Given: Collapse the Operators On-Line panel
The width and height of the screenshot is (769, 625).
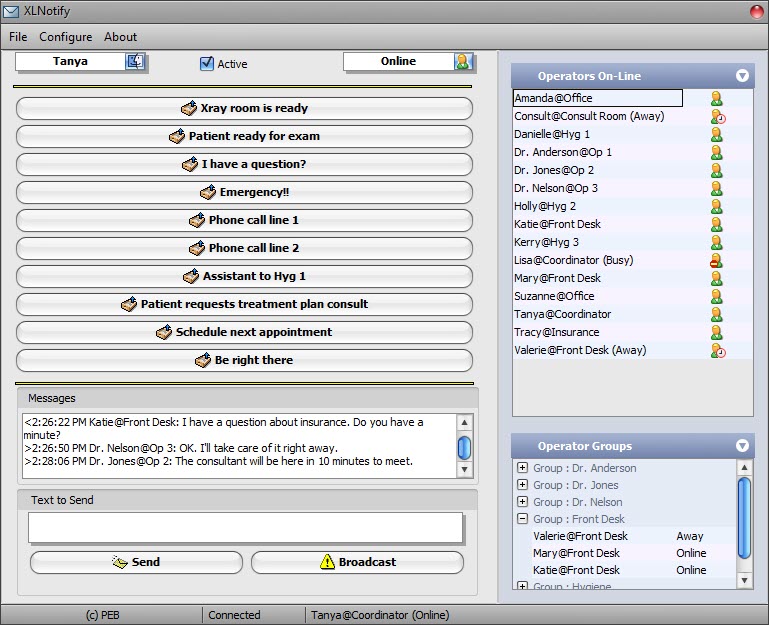Looking at the screenshot, I should point(742,76).
